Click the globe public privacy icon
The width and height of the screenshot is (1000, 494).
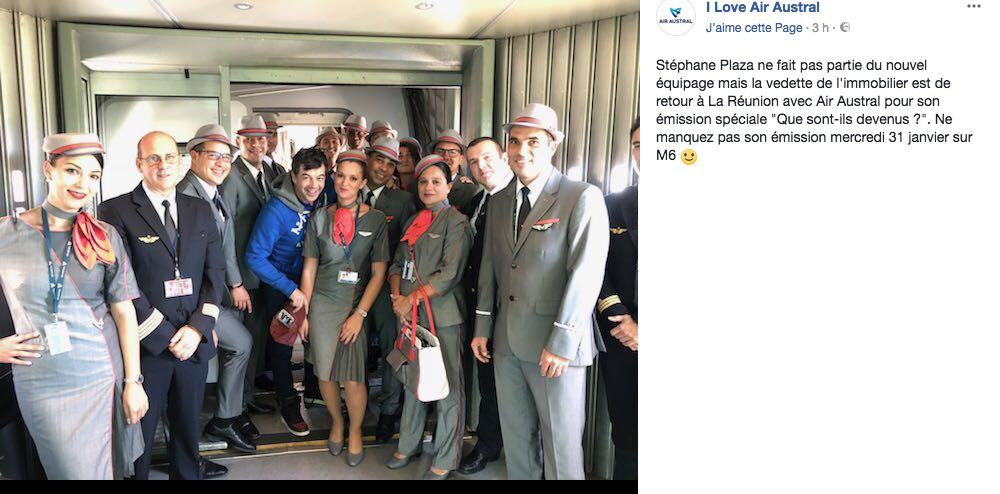[x=845, y=27]
